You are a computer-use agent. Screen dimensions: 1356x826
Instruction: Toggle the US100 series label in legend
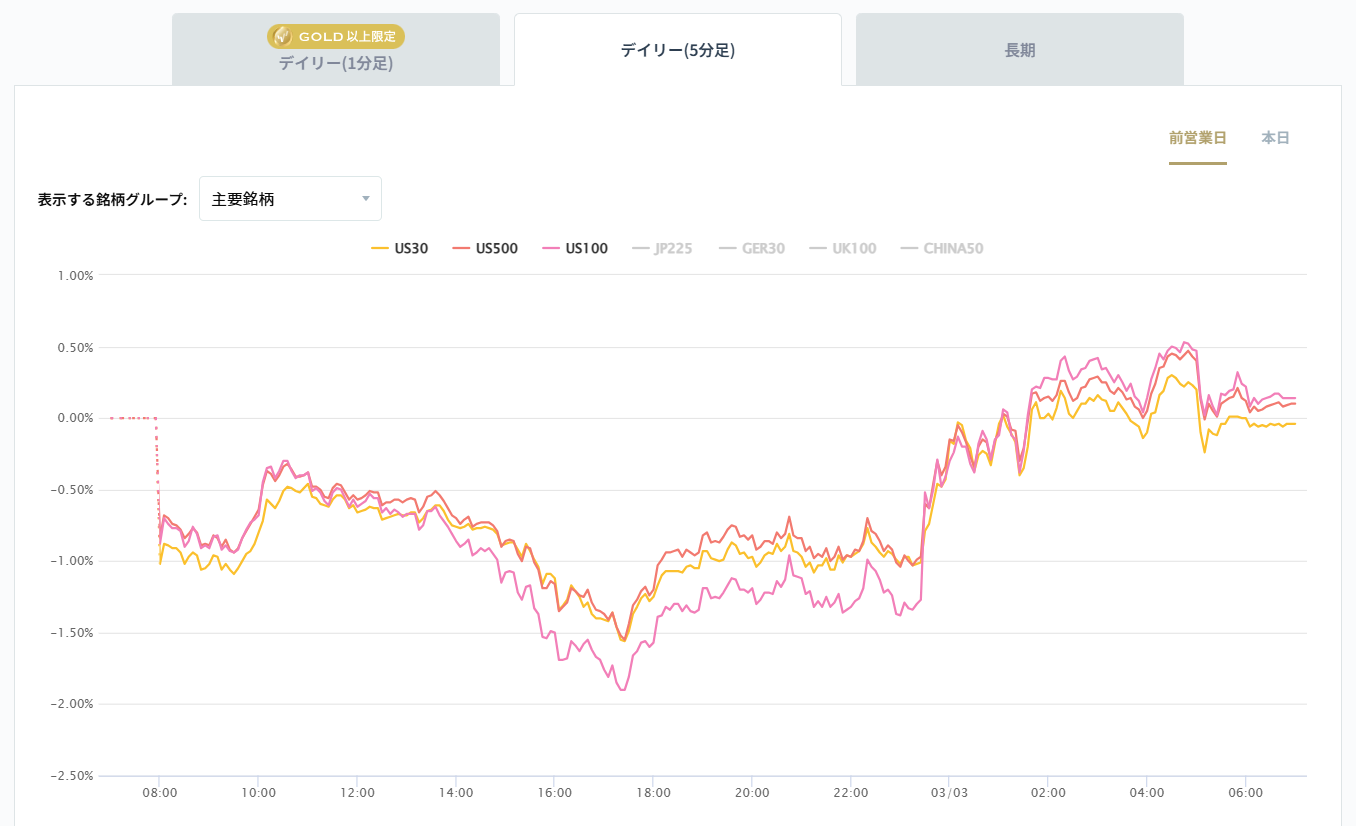tap(586, 249)
